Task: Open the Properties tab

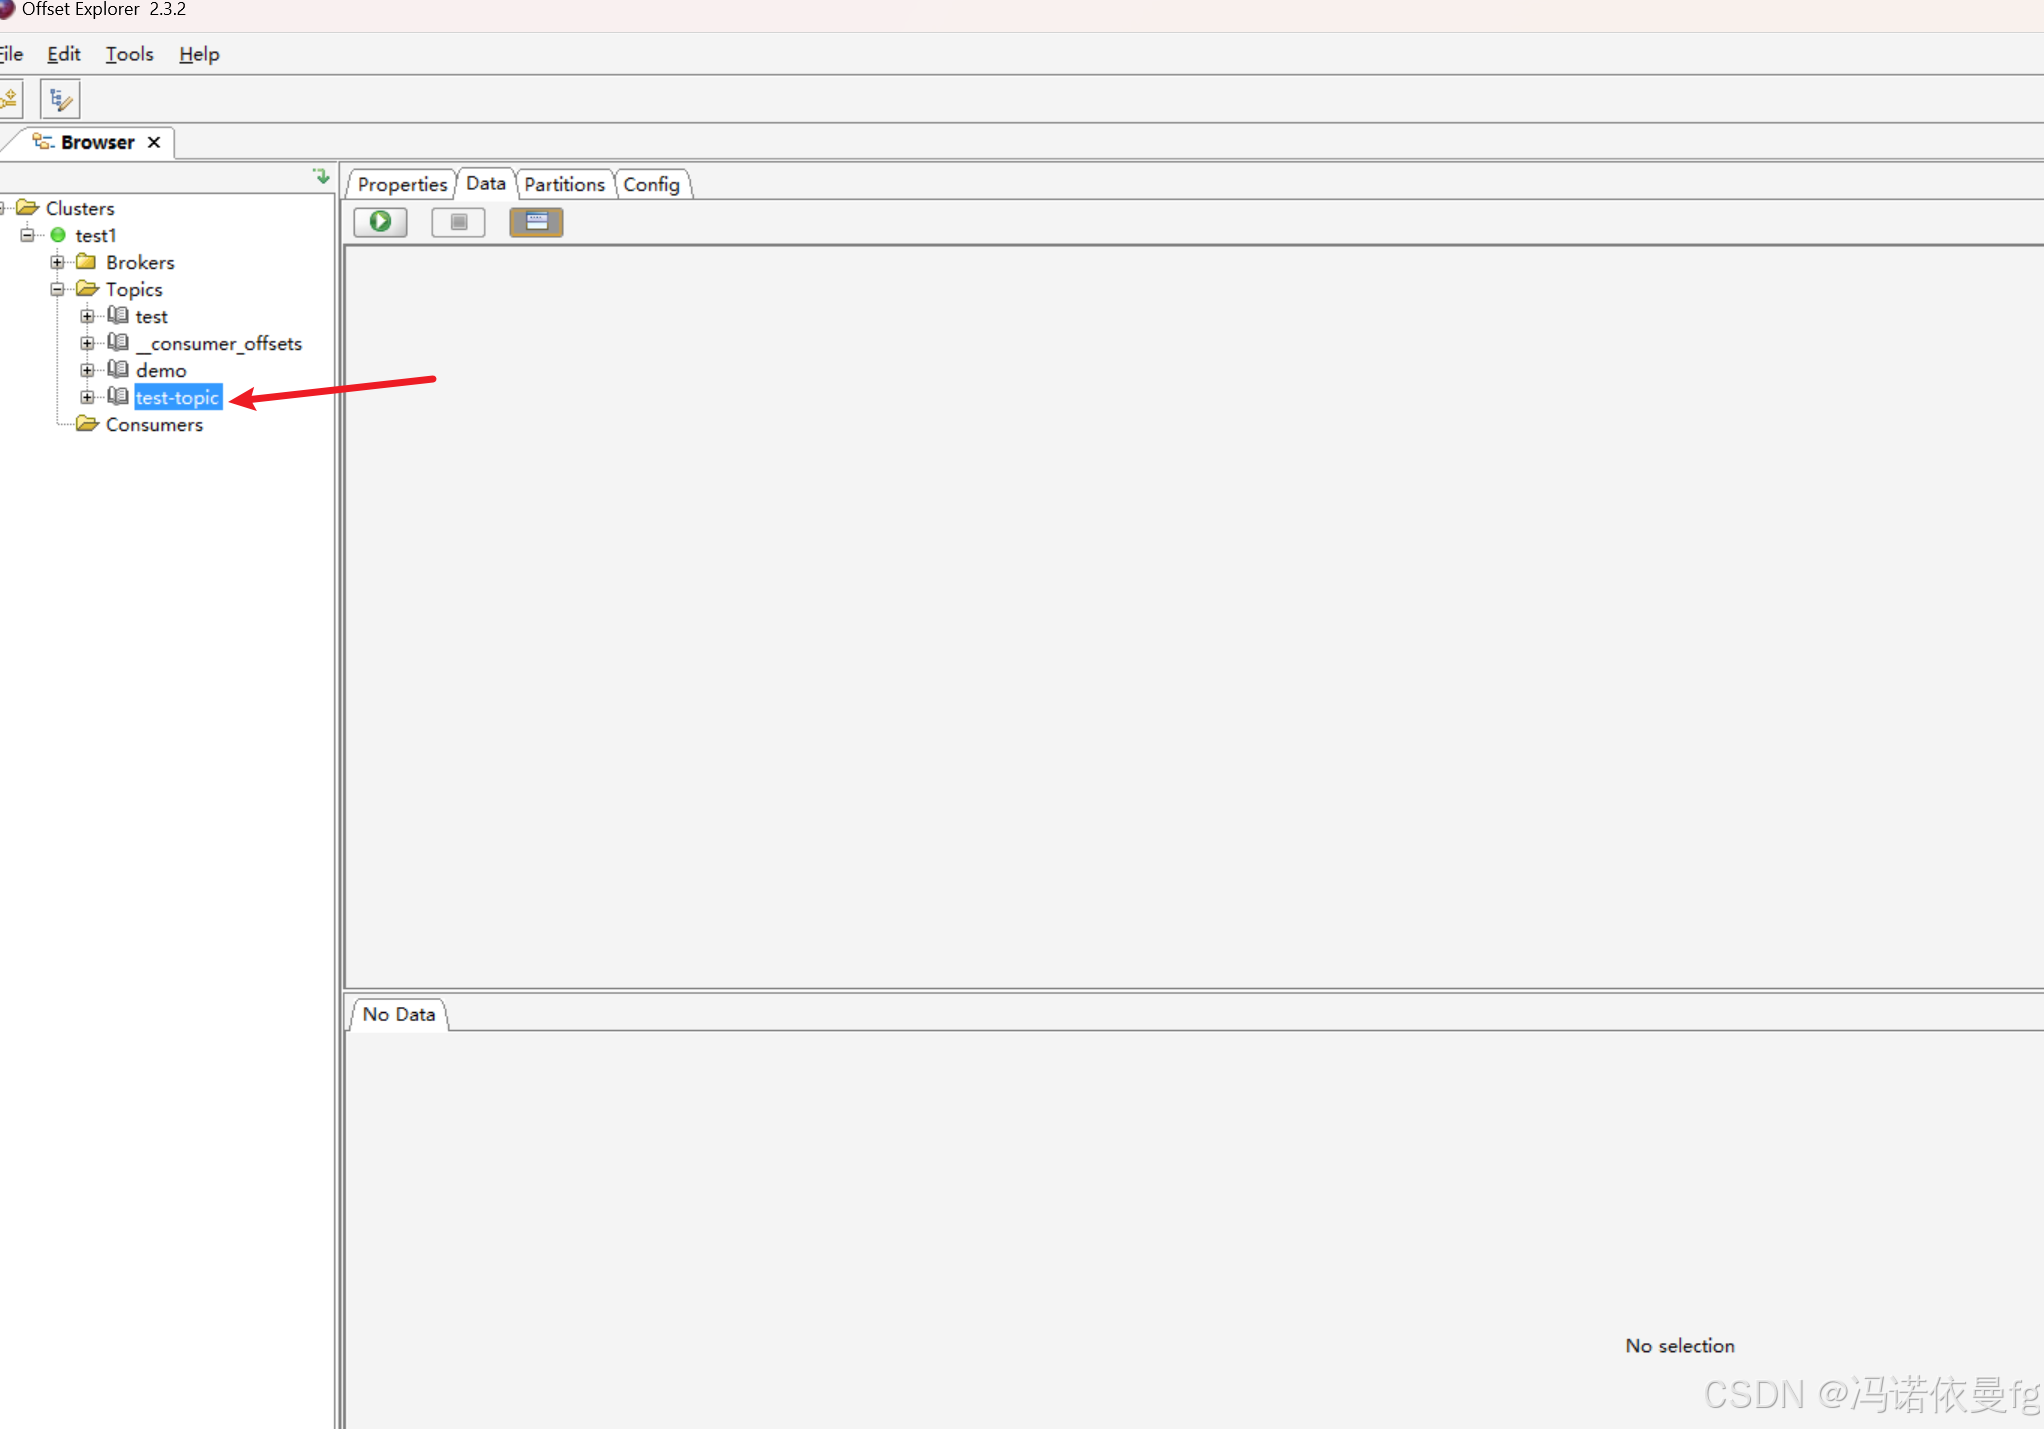Action: click(402, 184)
